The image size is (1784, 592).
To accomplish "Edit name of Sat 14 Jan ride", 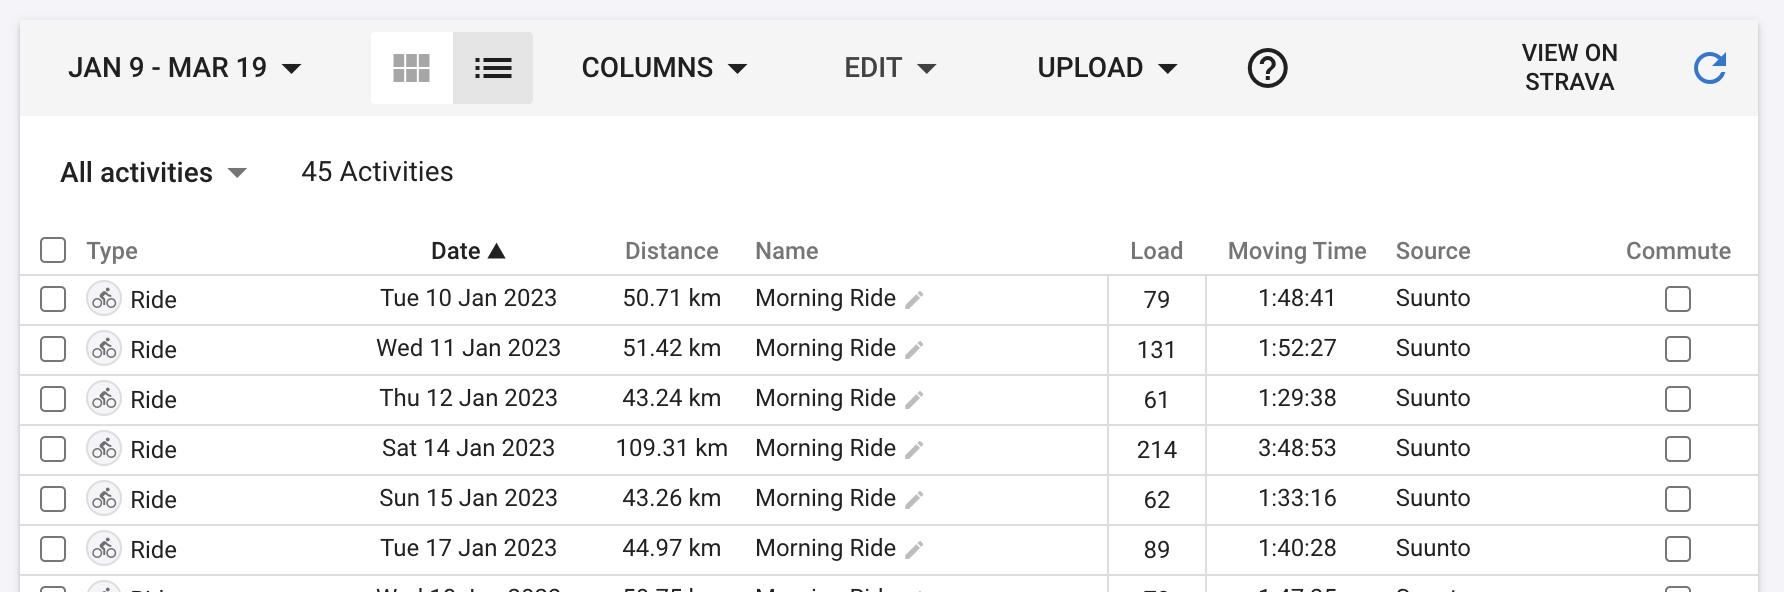I will click(x=914, y=449).
